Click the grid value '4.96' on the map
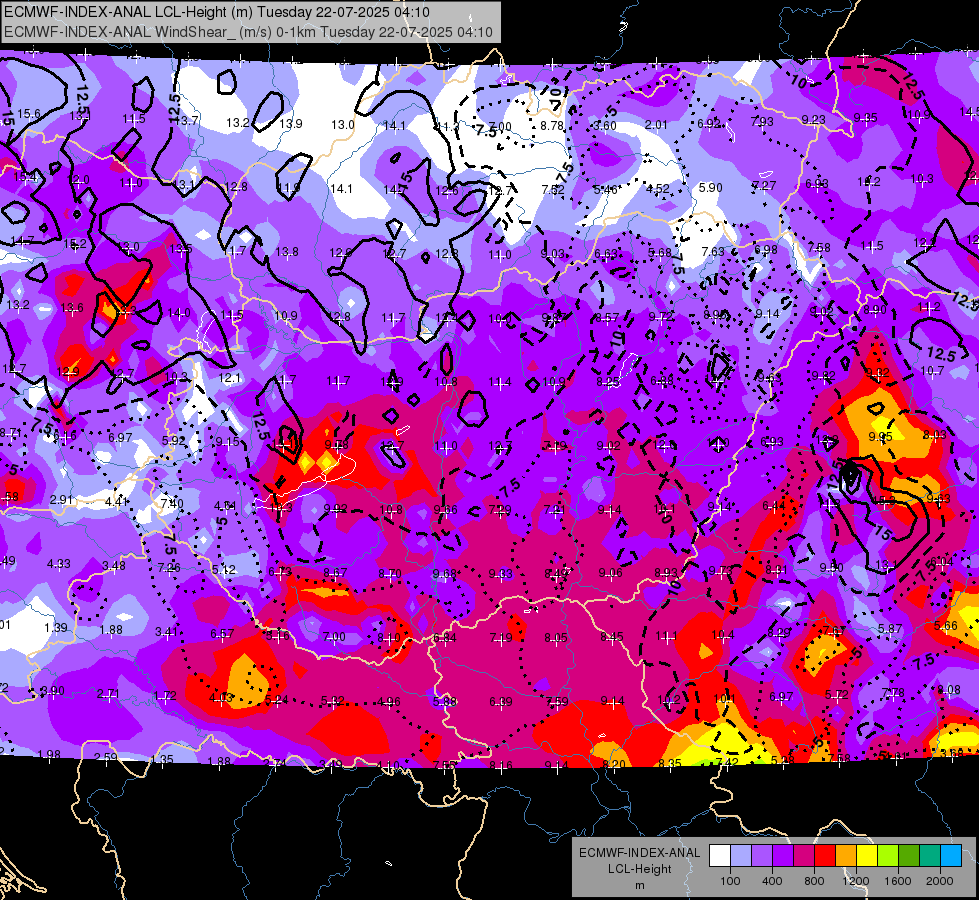 tap(389, 701)
